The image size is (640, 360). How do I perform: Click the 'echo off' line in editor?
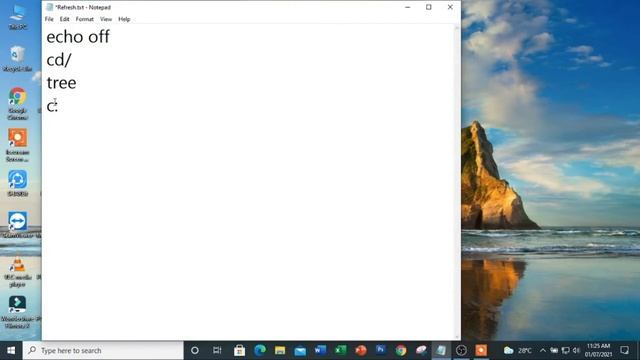78,37
